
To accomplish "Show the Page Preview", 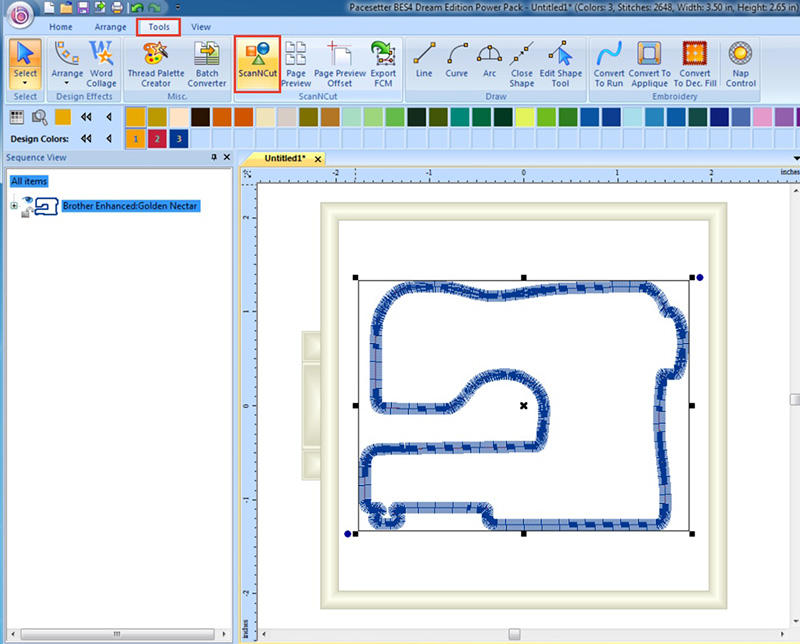I will 296,64.
